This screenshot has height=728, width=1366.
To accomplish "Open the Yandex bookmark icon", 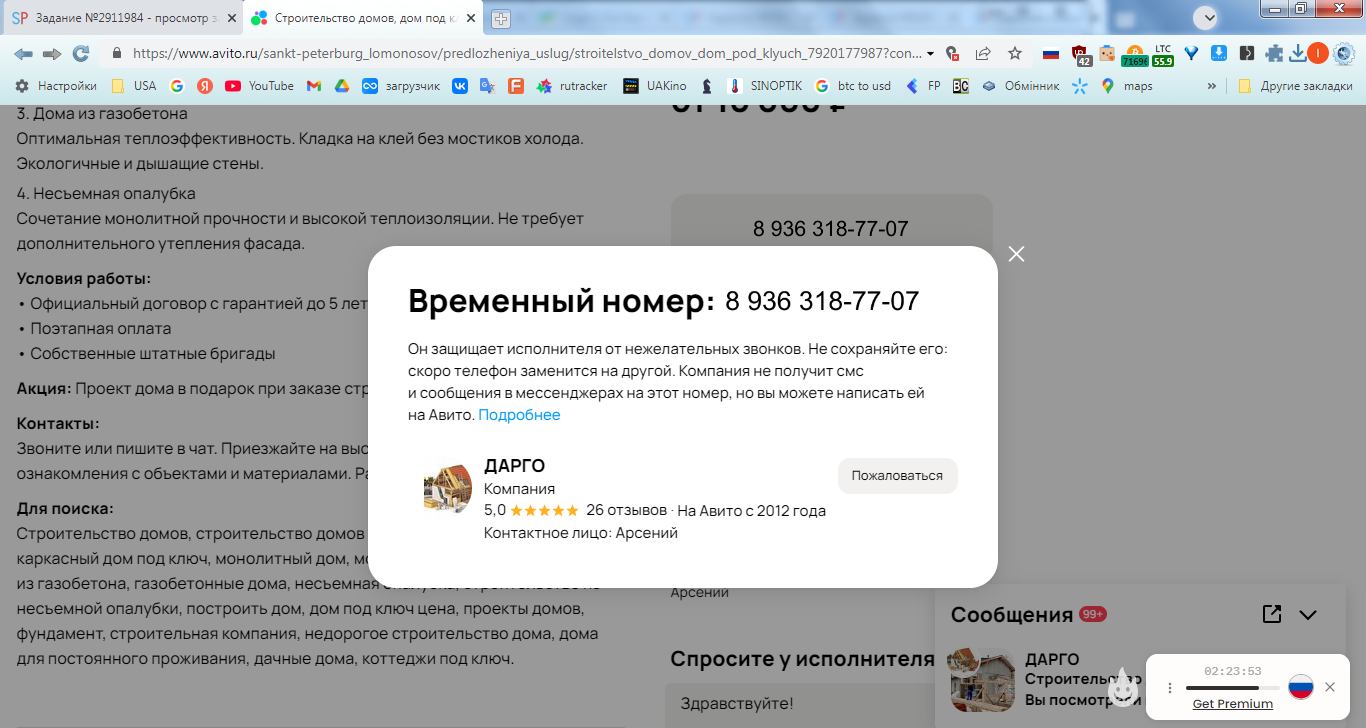I will pos(204,86).
